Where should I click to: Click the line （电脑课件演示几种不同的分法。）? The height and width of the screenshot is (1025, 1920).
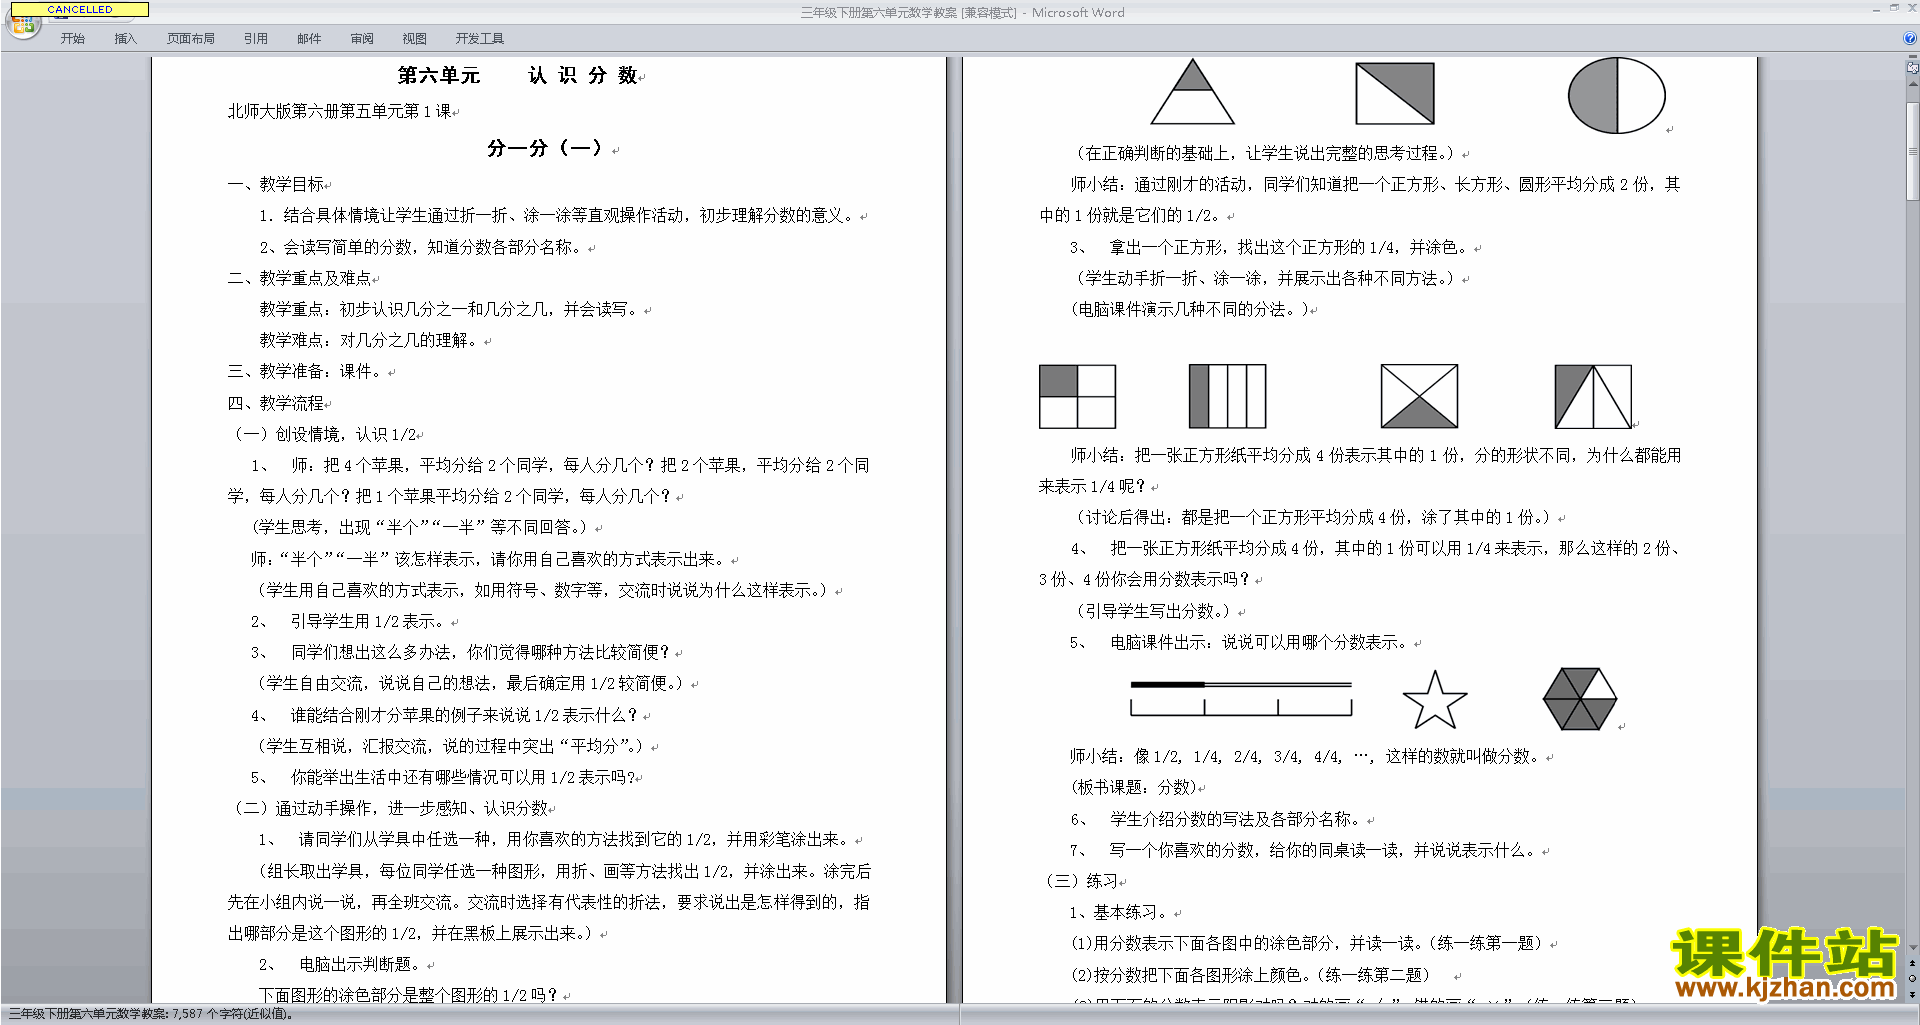[1189, 309]
